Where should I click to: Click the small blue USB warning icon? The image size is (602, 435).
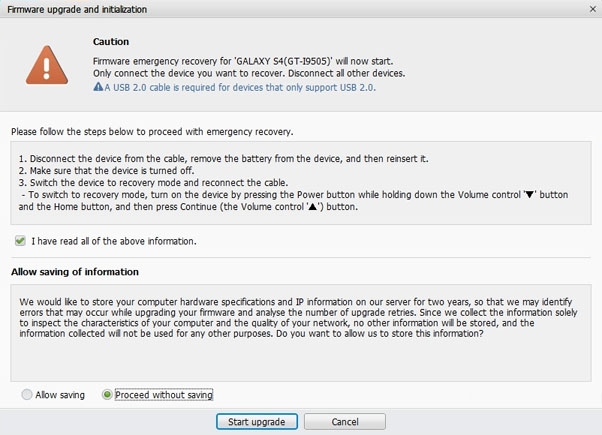(x=98, y=87)
